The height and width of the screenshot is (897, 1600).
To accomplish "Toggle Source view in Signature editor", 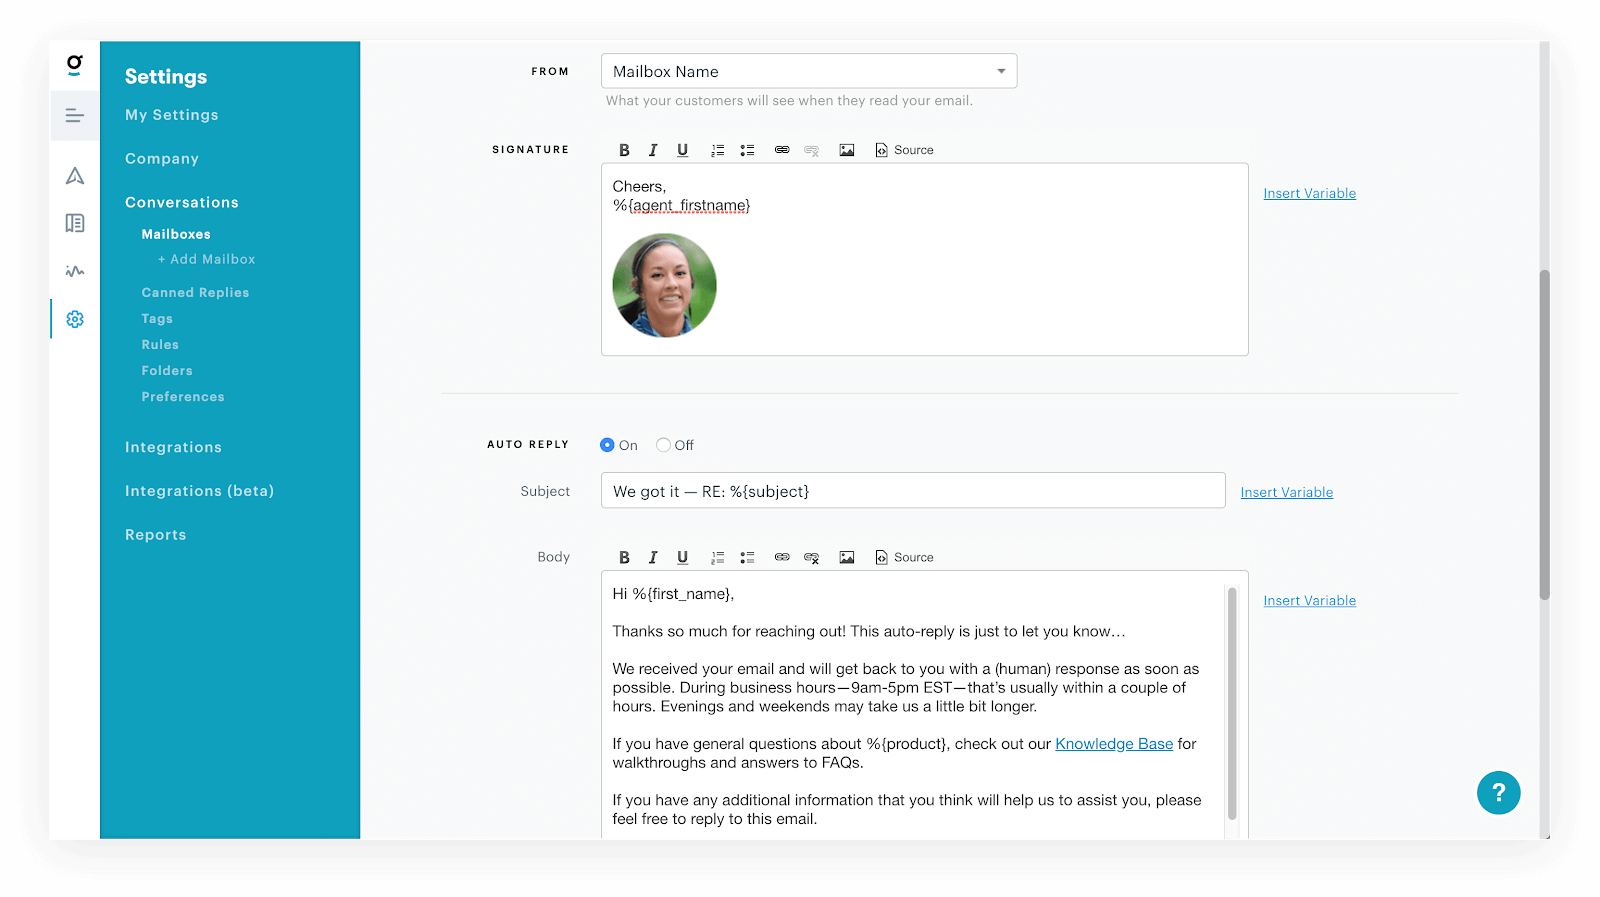I will click(x=904, y=150).
